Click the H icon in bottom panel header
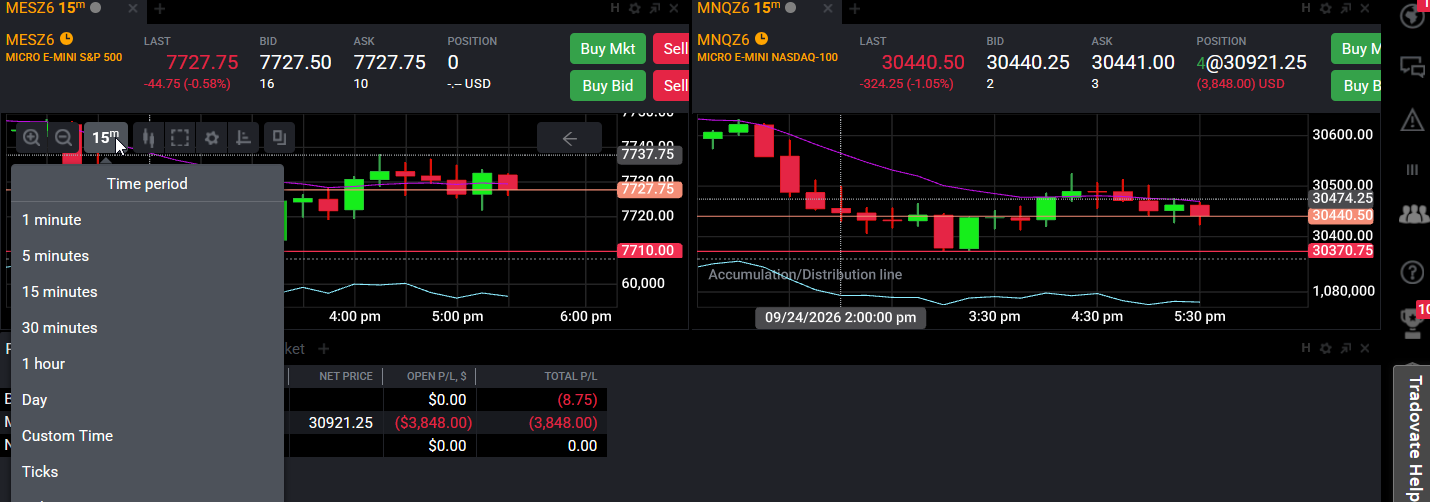This screenshot has width=1430, height=502. pos(1307,348)
